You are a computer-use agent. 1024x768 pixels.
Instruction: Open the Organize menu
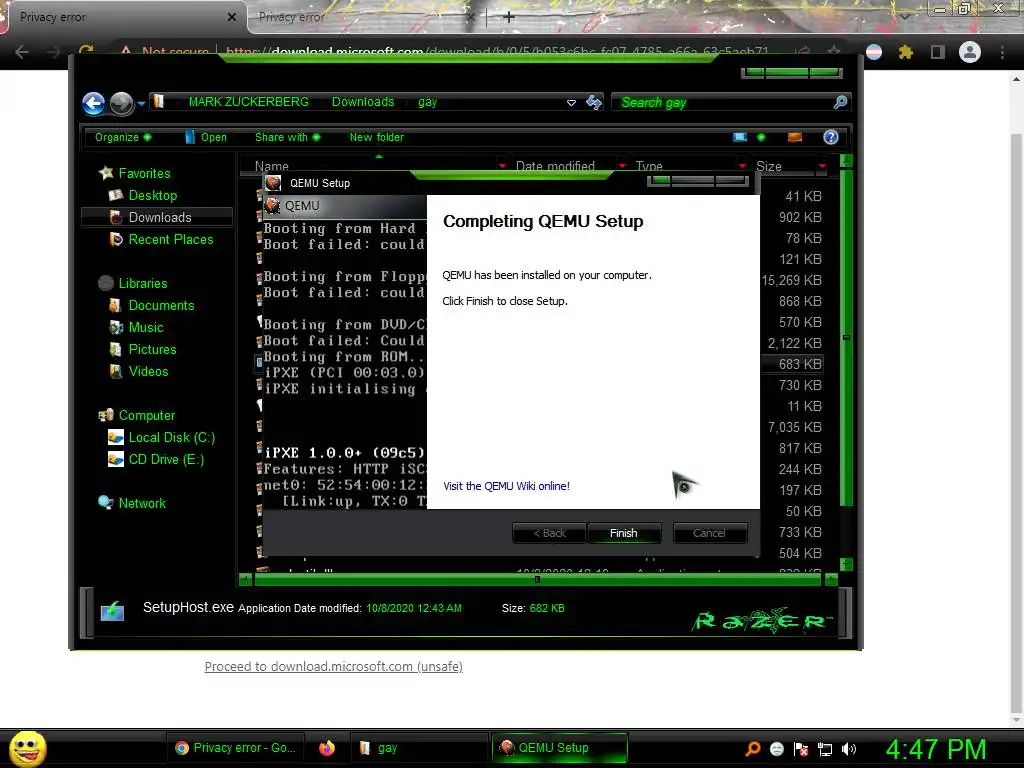(x=123, y=137)
